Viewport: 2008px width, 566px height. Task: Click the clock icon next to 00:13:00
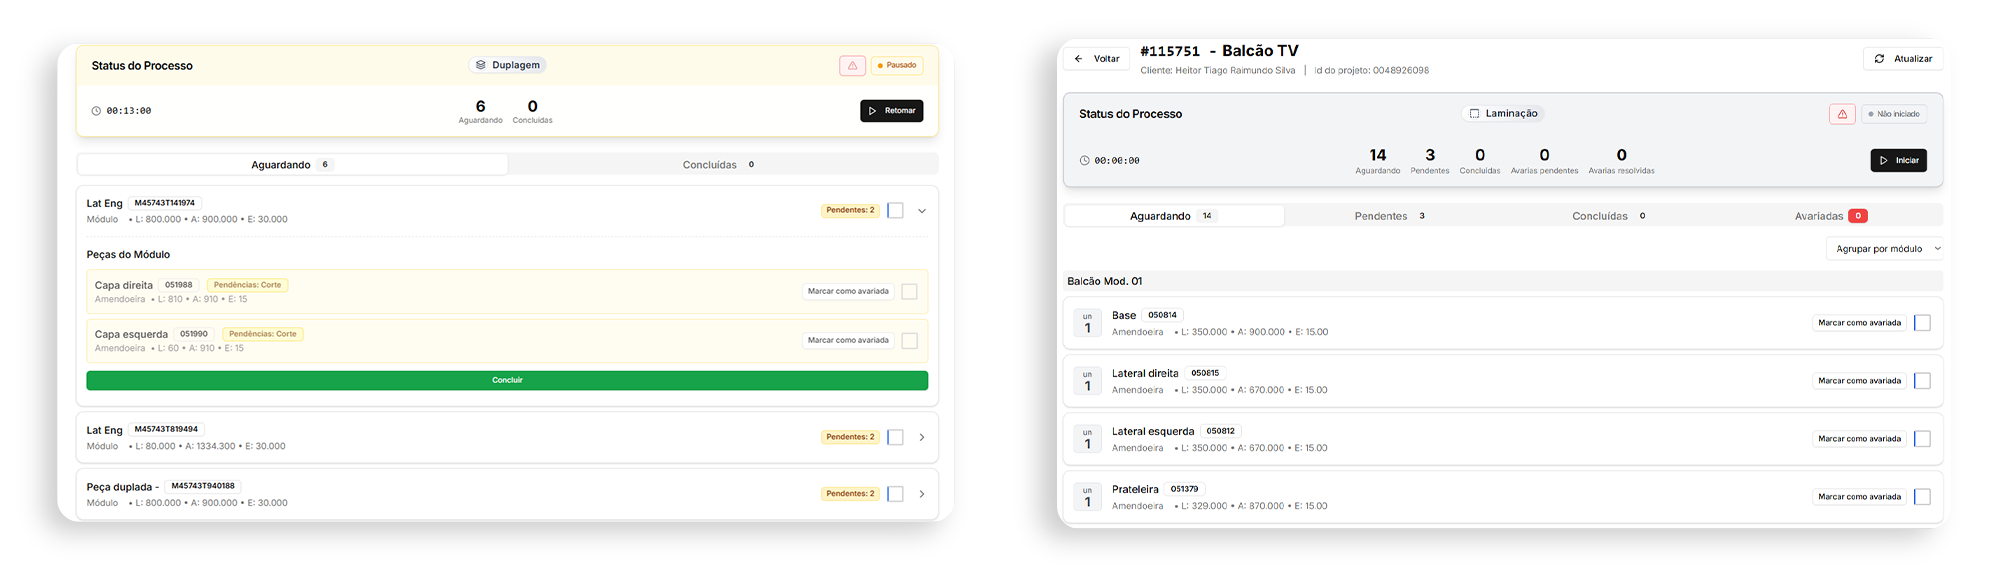click(x=96, y=111)
